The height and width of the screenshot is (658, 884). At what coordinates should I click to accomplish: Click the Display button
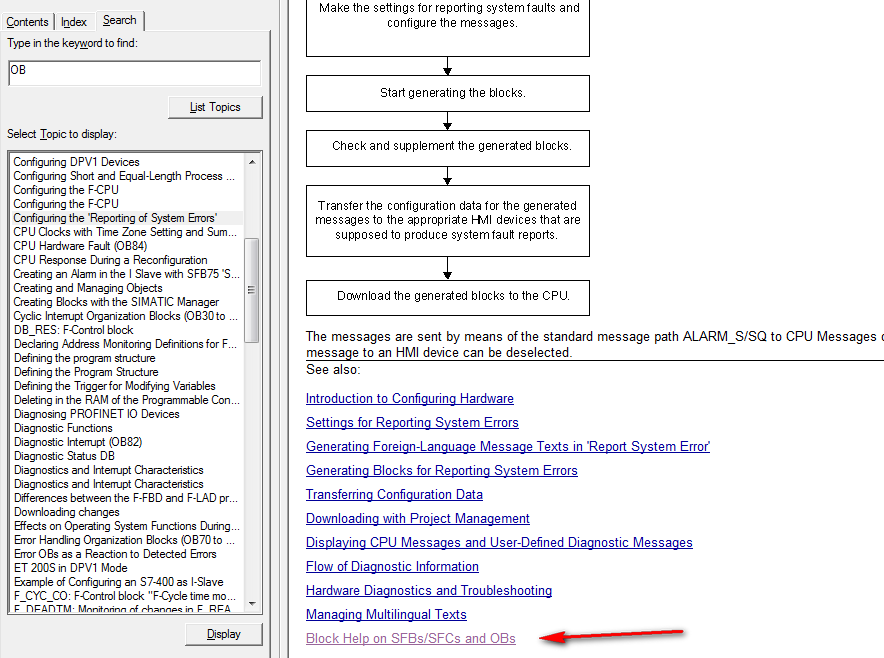224,634
